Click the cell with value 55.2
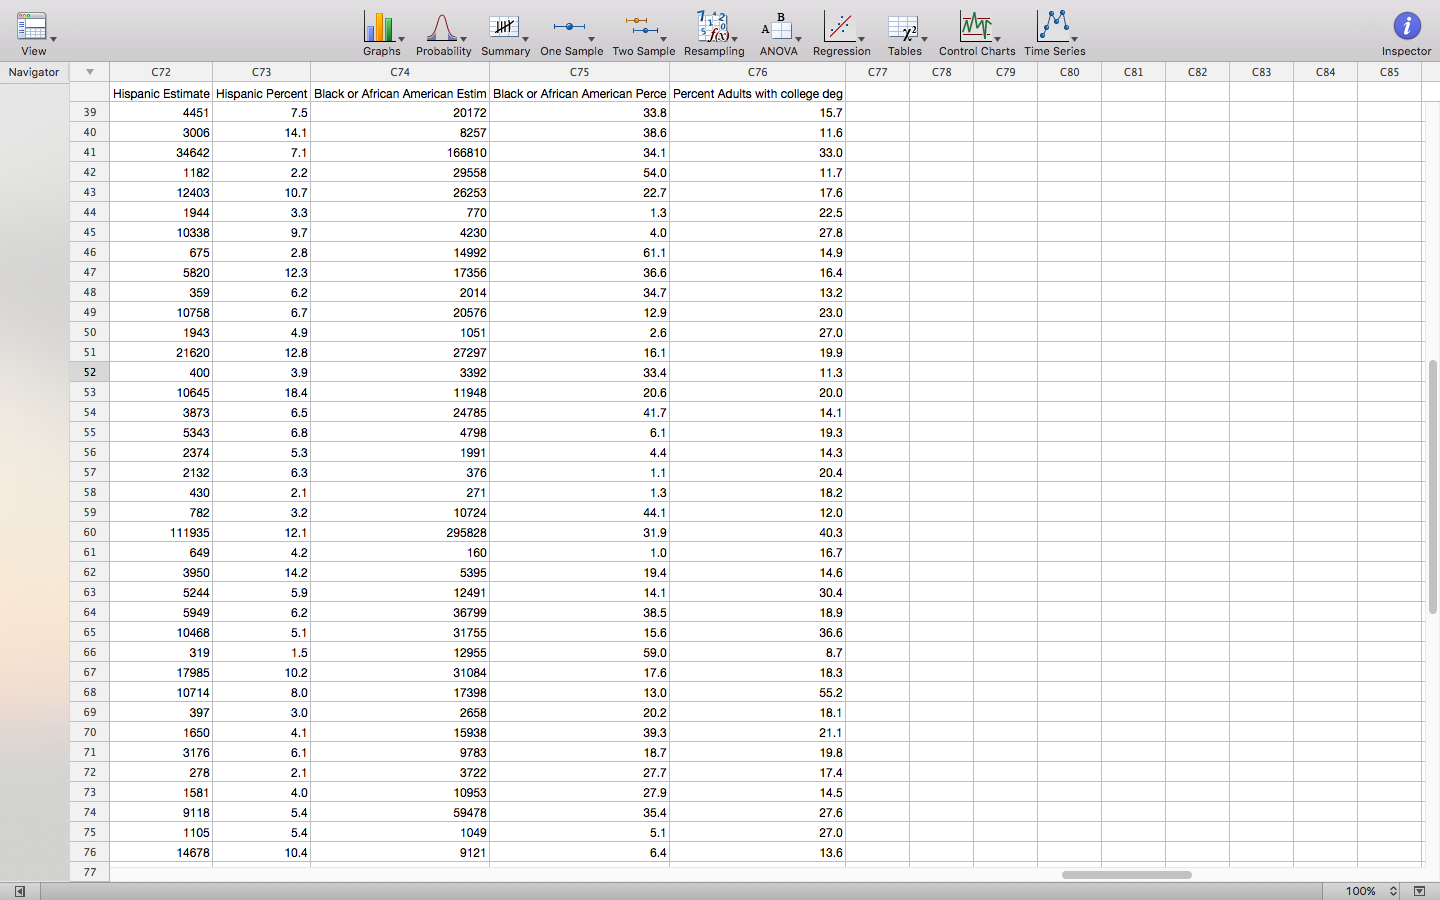Screen dimensions: 1440x900 click(757, 692)
